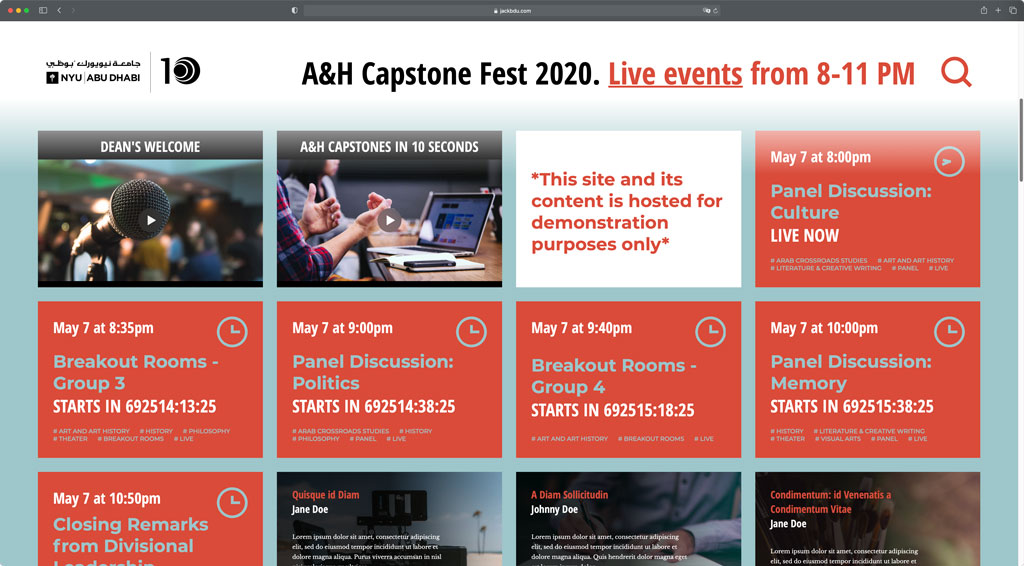This screenshot has width=1024, height=566.
Task: Select the Literature & Creative Writing tag on Memory card
Action: (x=869, y=431)
